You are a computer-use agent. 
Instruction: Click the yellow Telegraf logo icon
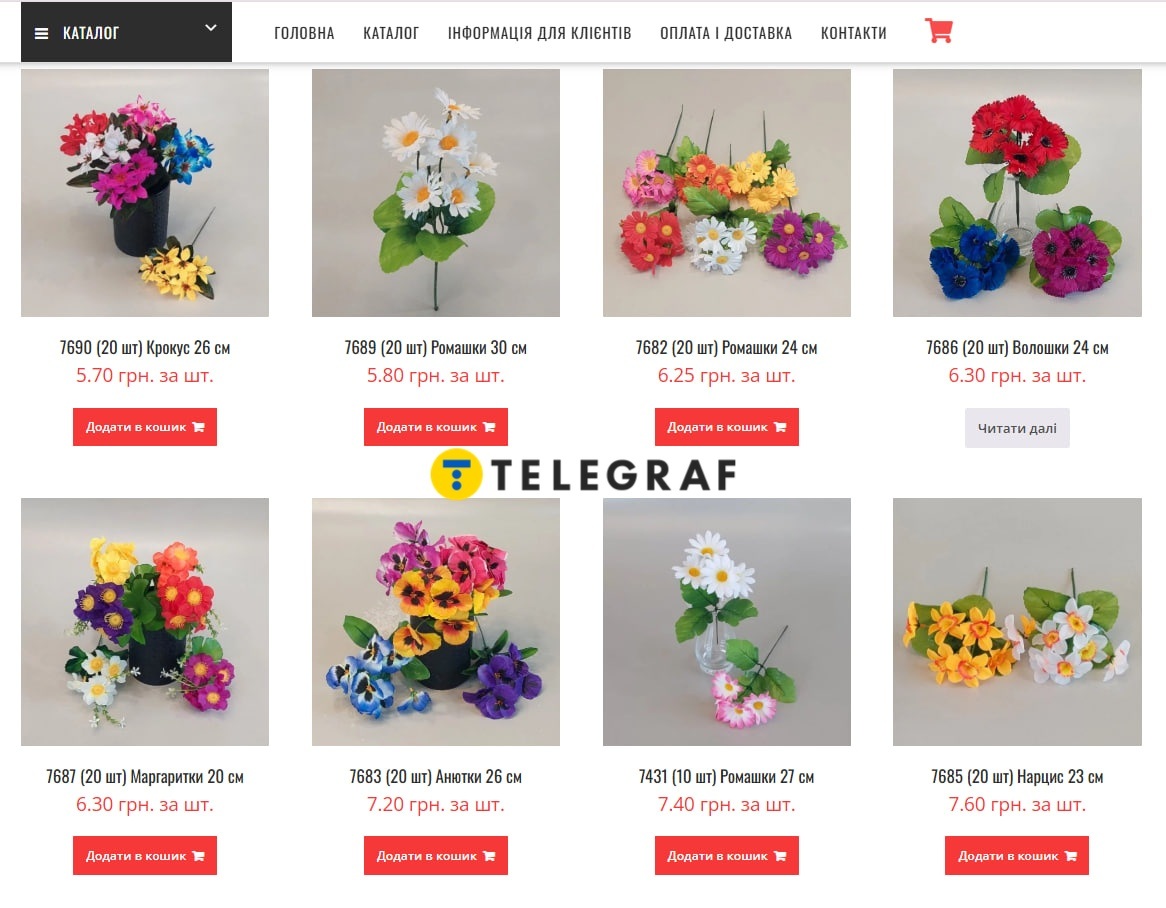tap(456, 474)
